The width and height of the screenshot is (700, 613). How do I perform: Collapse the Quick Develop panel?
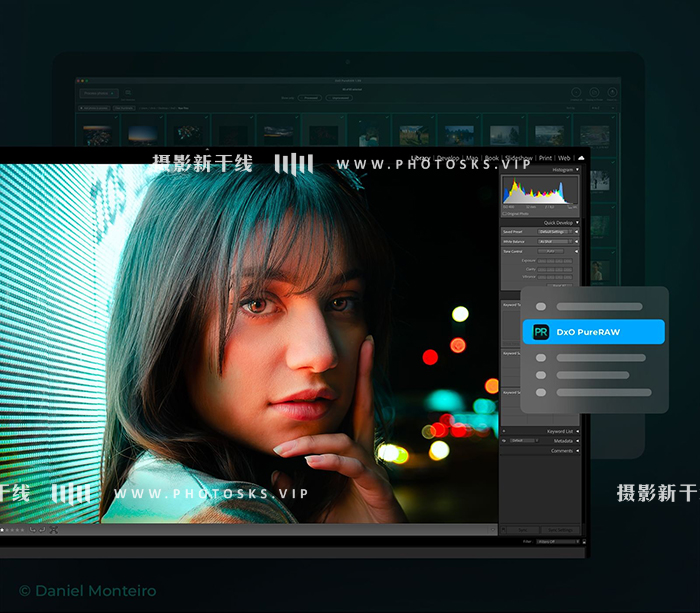coord(577,222)
